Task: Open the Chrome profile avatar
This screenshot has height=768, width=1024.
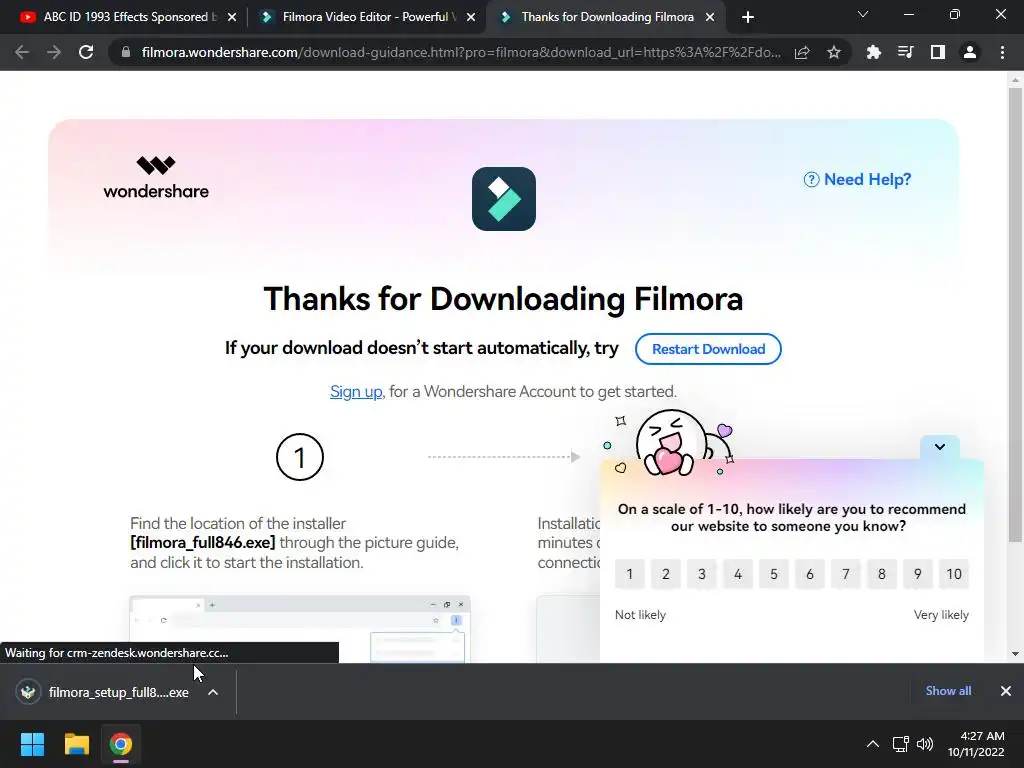Action: click(970, 52)
